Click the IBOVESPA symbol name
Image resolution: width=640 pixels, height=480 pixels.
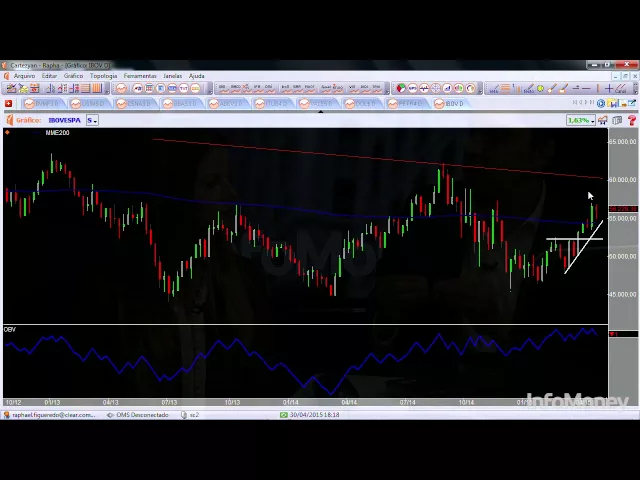pos(64,120)
